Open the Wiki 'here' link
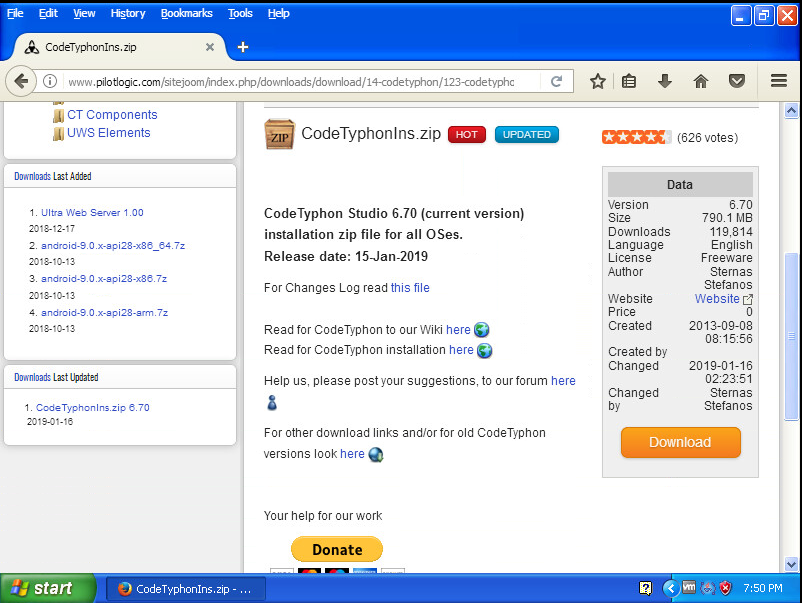The image size is (802, 603). tap(458, 330)
